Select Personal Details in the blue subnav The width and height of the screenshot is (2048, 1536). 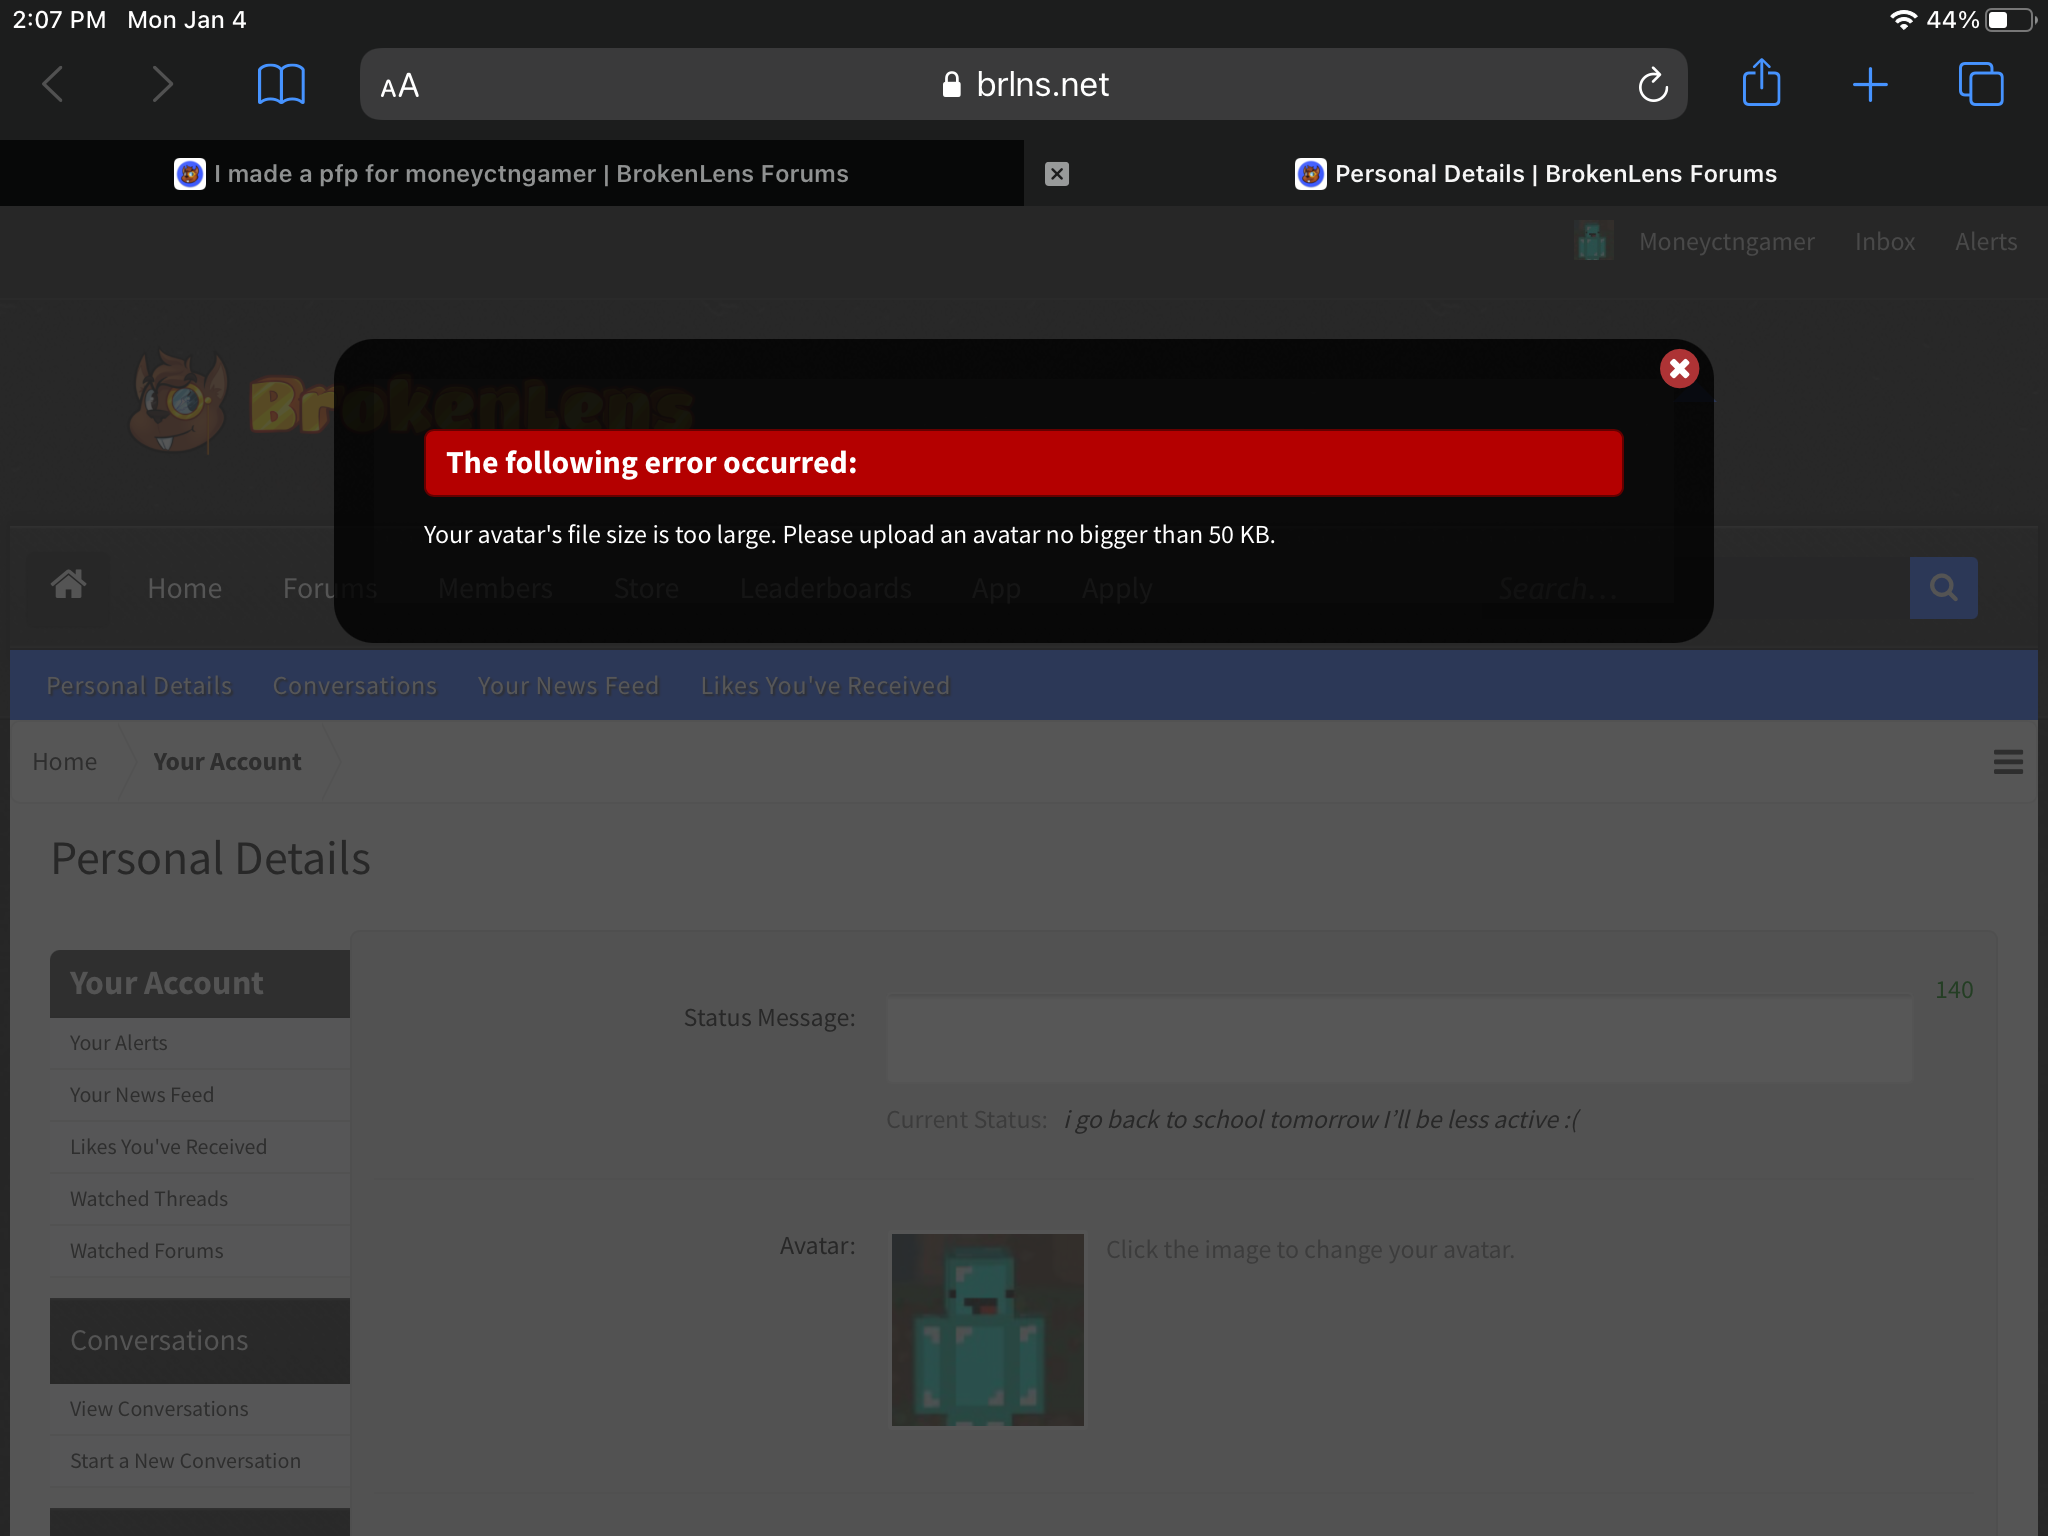(139, 686)
